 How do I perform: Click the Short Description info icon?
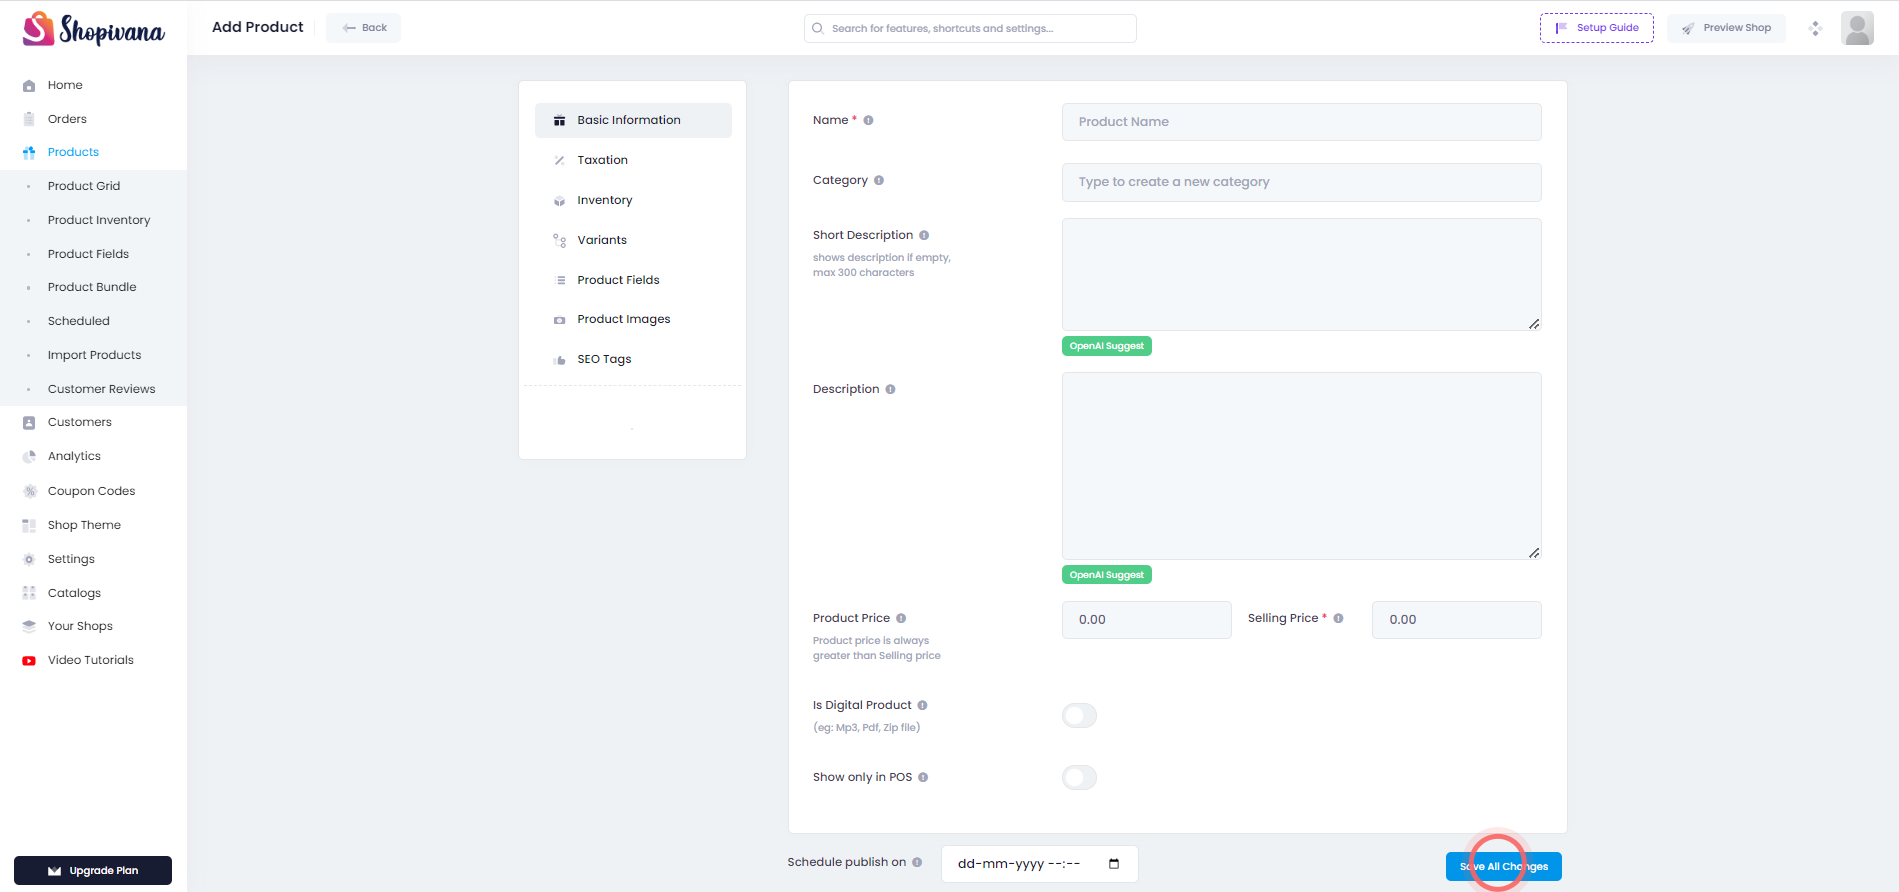(x=924, y=236)
